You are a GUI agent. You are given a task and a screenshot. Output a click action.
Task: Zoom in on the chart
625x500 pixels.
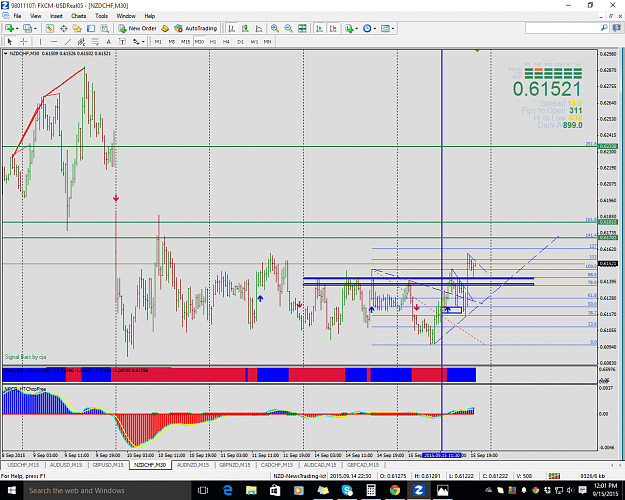pos(275,28)
